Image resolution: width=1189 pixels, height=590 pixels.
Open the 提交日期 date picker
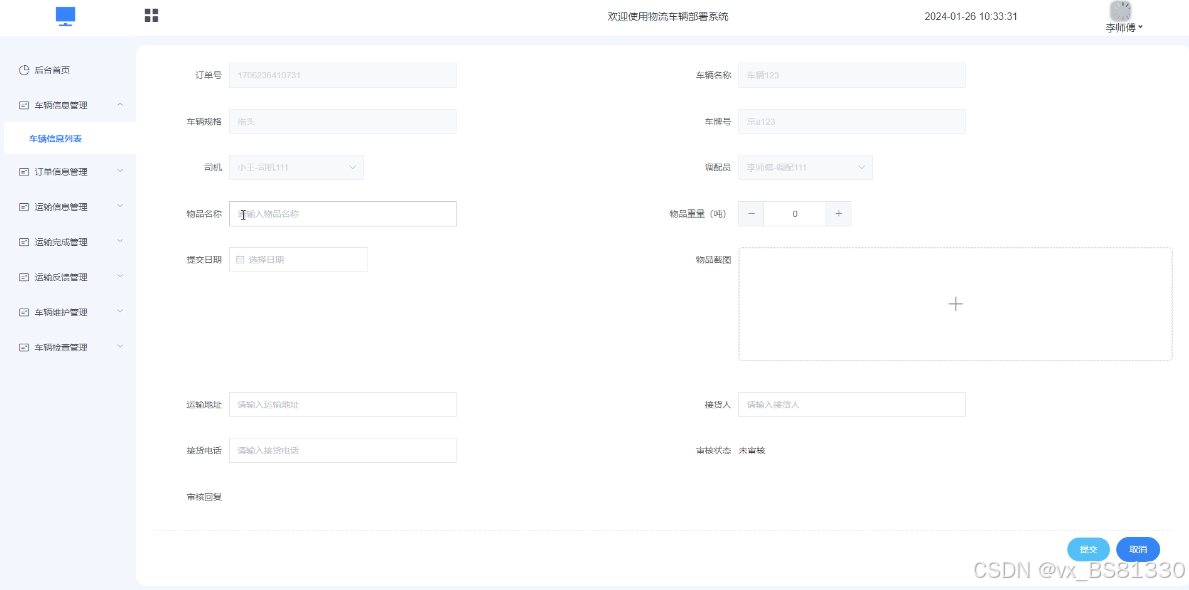[x=298, y=259]
